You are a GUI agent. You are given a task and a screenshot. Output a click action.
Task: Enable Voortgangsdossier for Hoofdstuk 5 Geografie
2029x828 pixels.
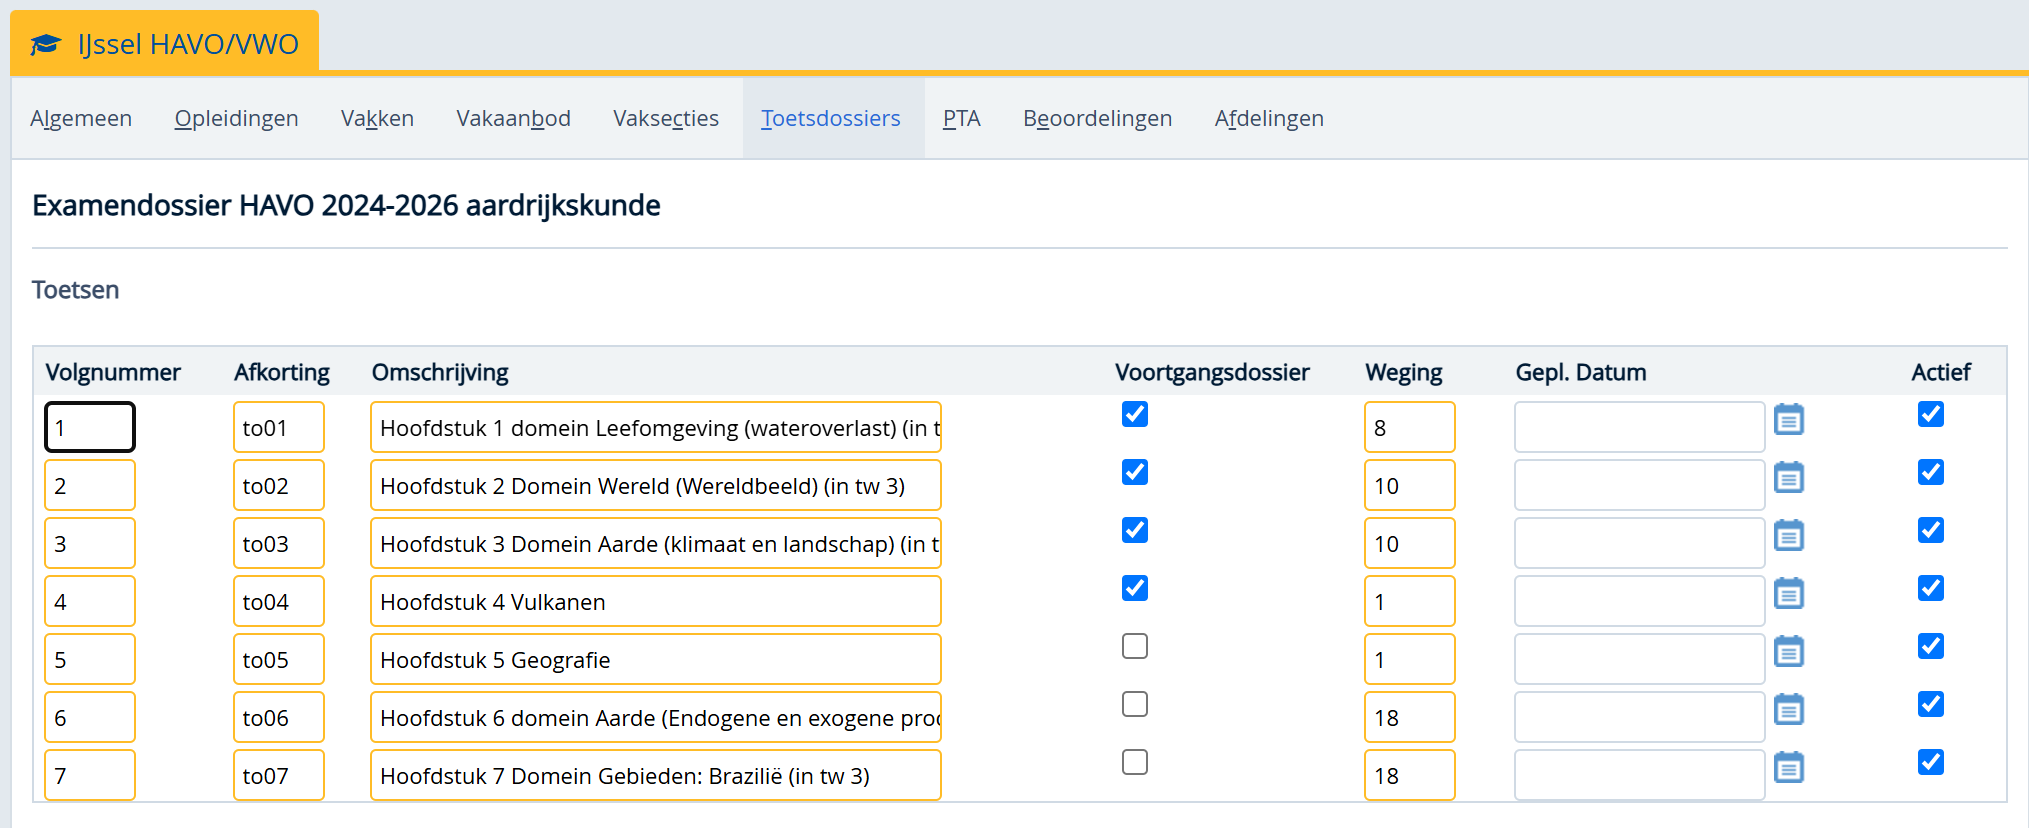(x=1134, y=646)
